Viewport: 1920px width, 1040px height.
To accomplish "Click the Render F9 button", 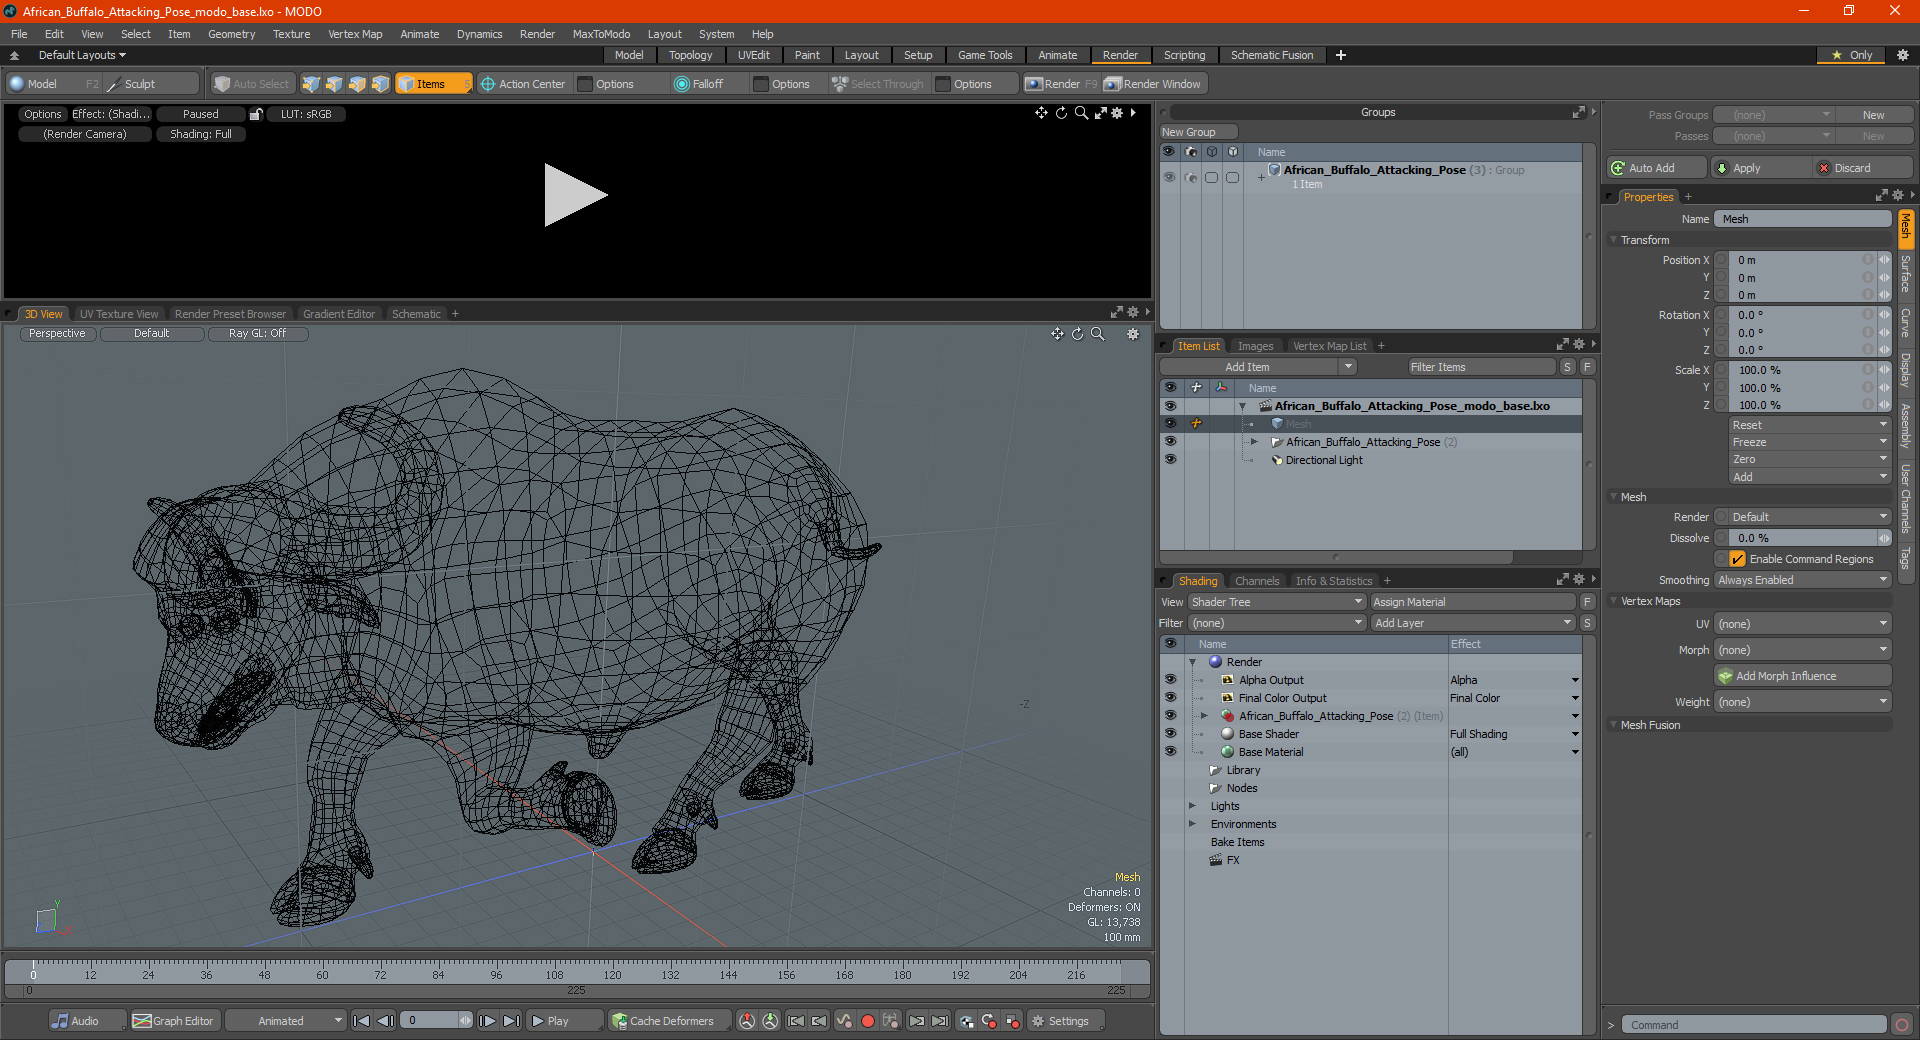I will tap(1060, 84).
